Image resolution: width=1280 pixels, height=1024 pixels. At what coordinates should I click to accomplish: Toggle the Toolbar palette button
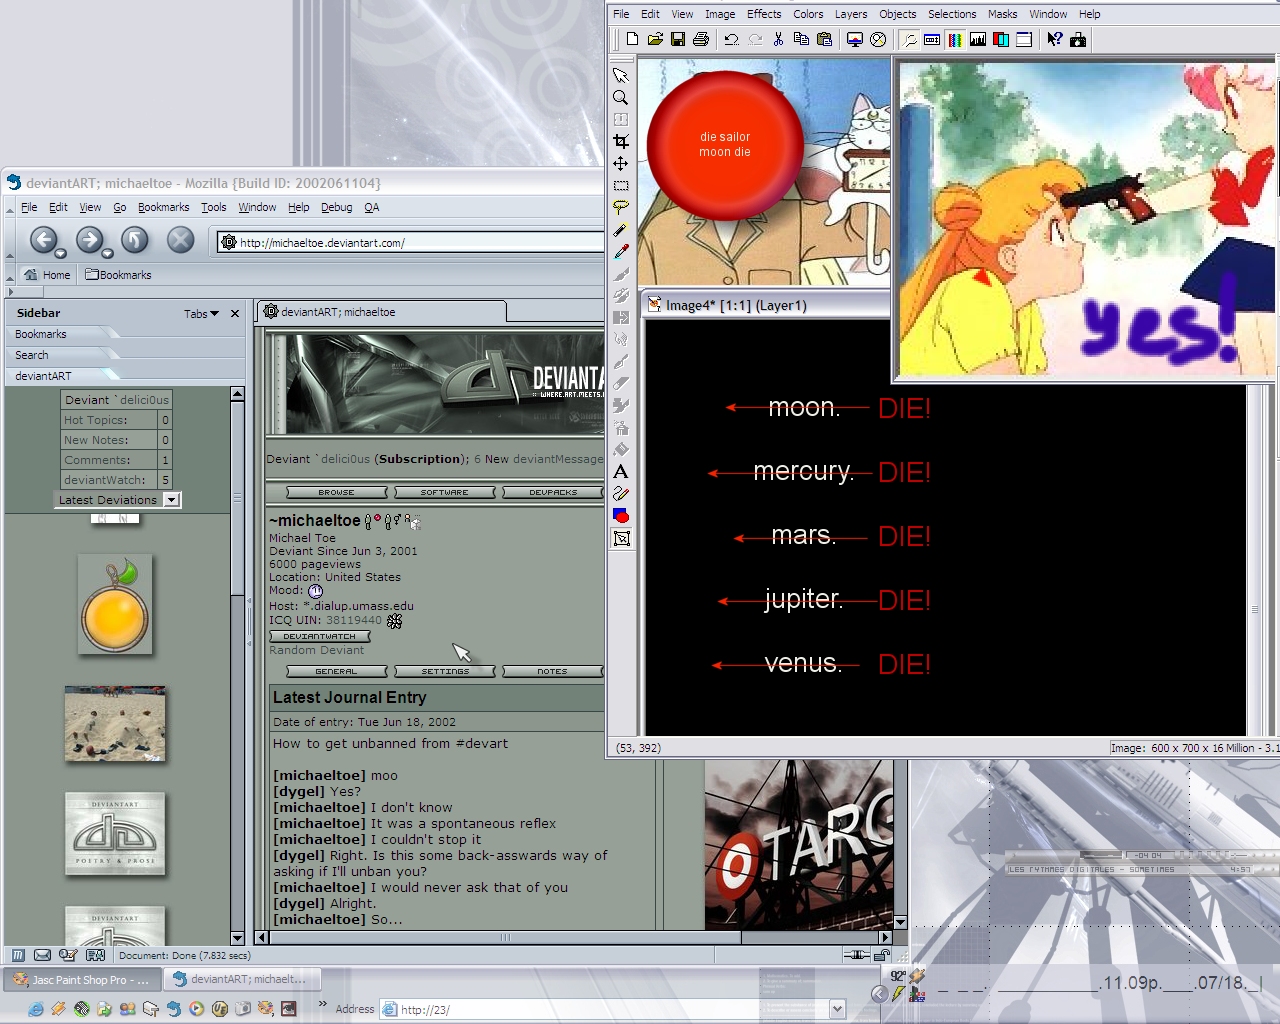click(909, 40)
